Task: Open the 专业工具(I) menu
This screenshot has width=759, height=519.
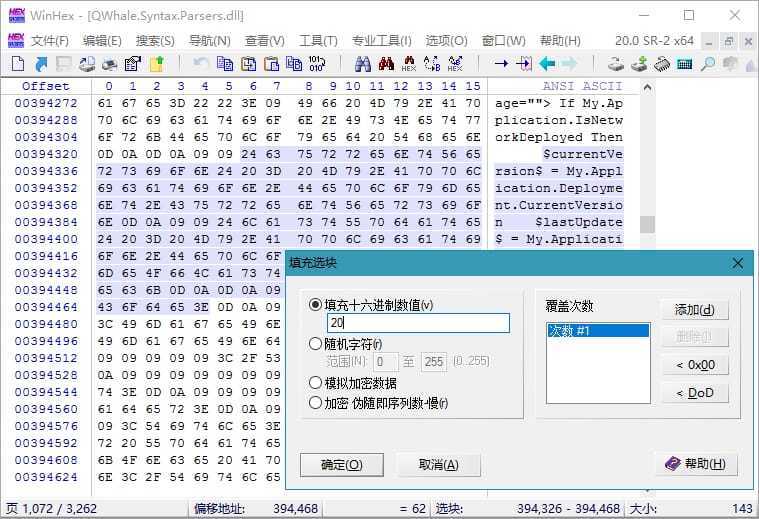Action: 381,41
